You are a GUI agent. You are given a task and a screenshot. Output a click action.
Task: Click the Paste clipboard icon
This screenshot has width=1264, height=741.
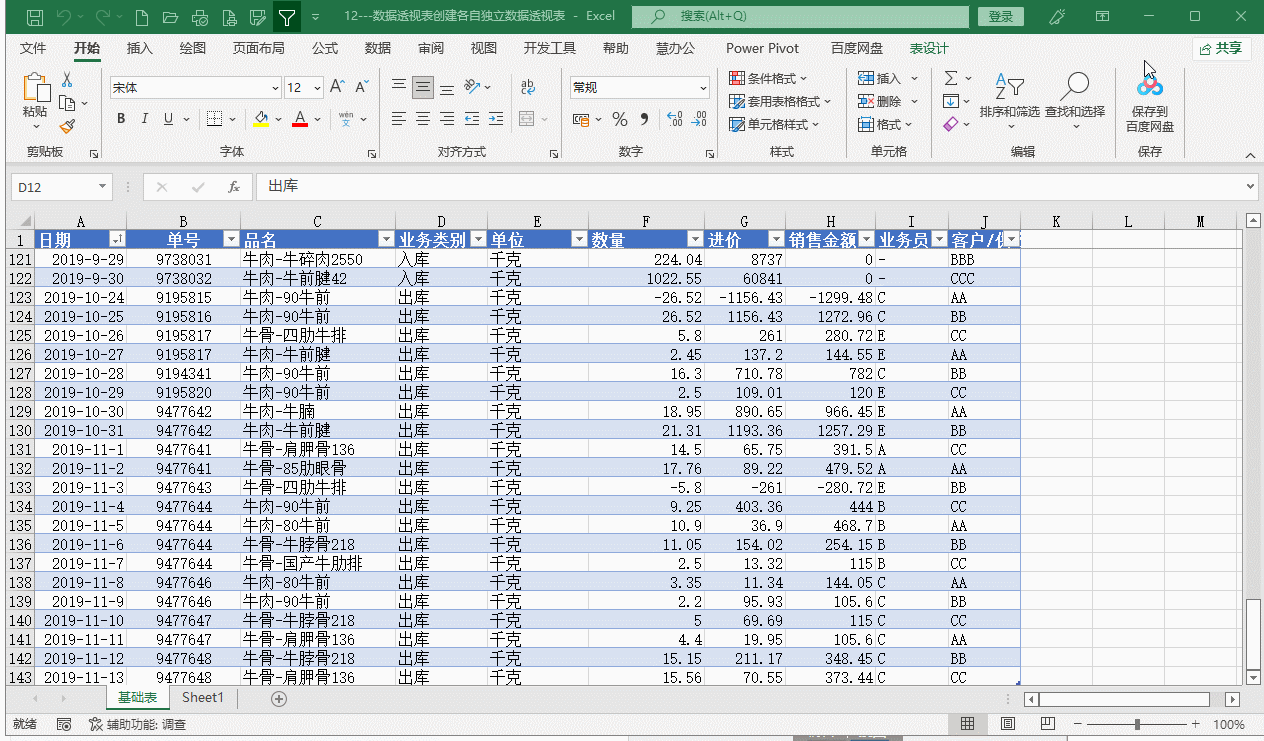click(35, 87)
